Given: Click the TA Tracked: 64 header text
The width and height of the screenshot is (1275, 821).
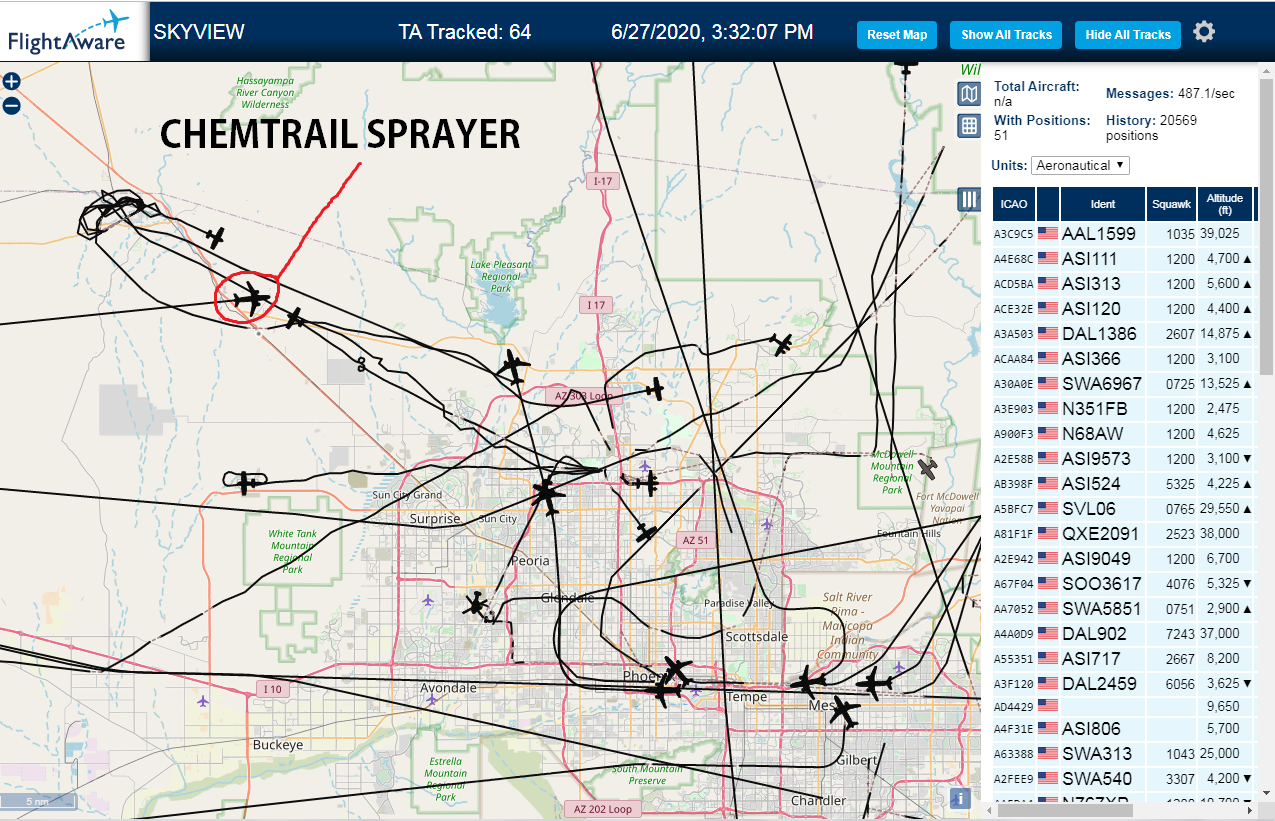Looking at the screenshot, I should point(465,32).
